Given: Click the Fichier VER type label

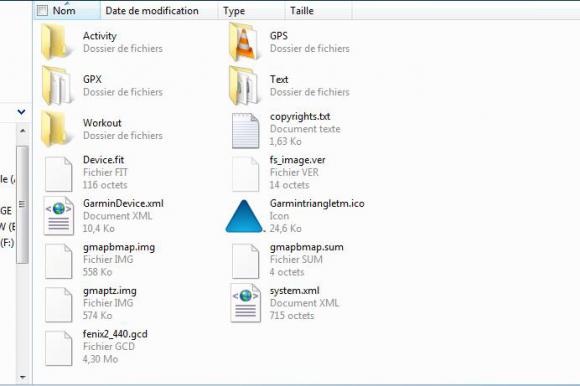Looking at the screenshot, I should [x=294, y=172].
